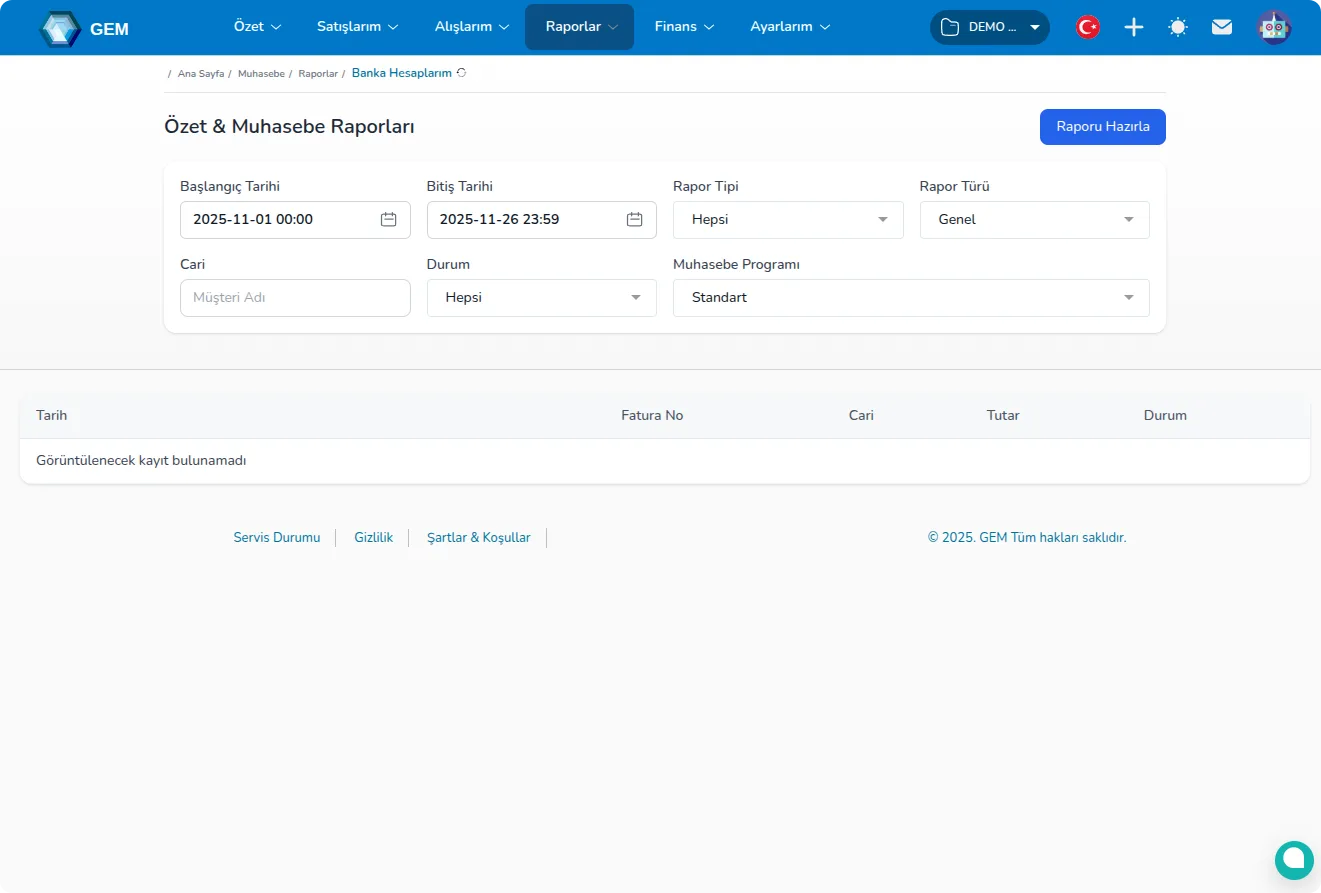Click the plus quick-add icon
The width and height of the screenshot is (1321, 893).
[x=1133, y=27]
